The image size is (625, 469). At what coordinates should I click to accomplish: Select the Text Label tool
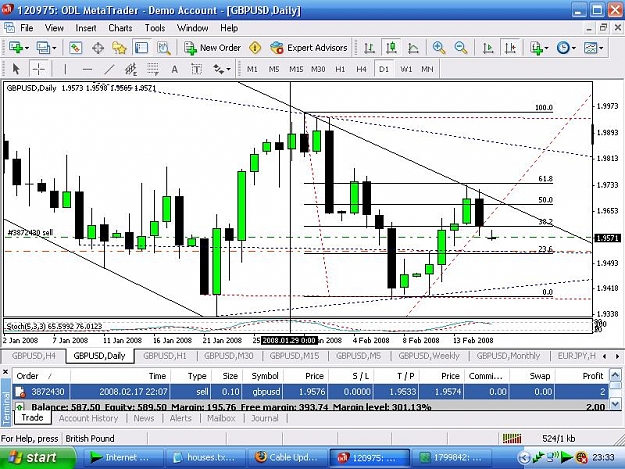click(x=196, y=69)
